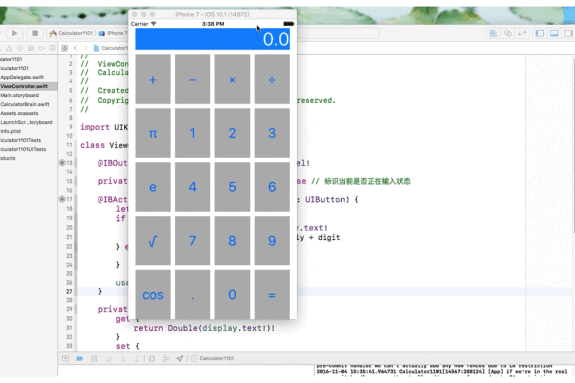Screen dimensions: 575x383
Task: Tap the cos button
Action: coord(153,294)
